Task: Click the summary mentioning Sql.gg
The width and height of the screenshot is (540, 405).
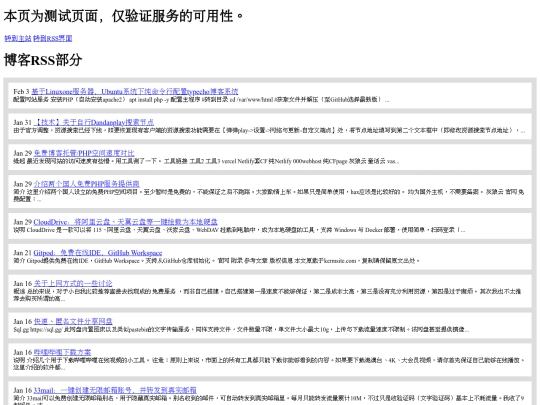Action: click(x=241, y=329)
